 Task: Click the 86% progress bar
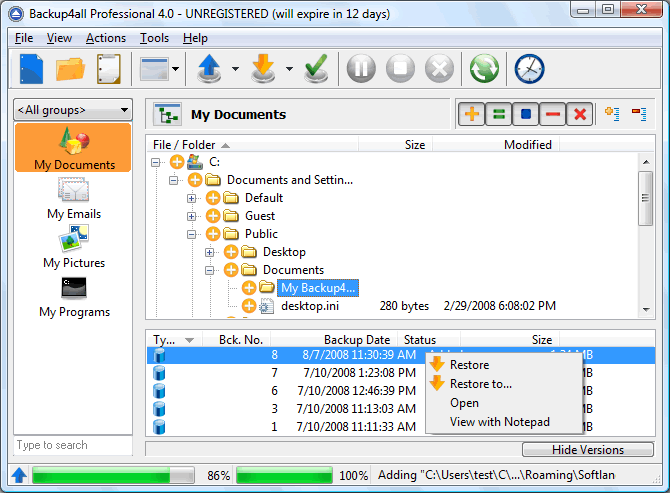point(113,476)
